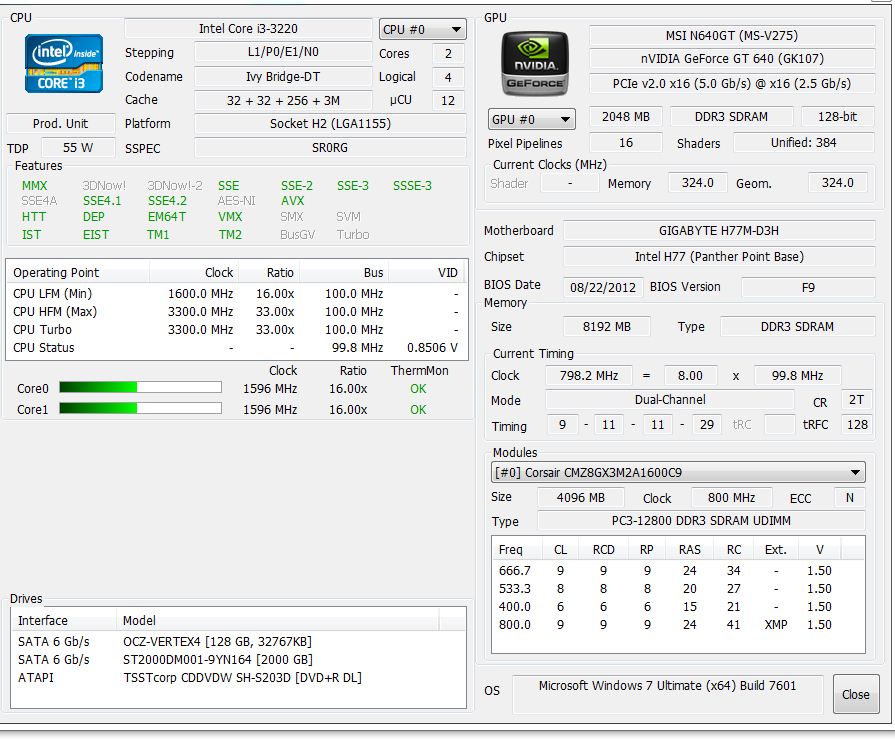Click the Prod. Unit button
Image resolution: width=895 pixels, height=739 pixels.
click(61, 123)
